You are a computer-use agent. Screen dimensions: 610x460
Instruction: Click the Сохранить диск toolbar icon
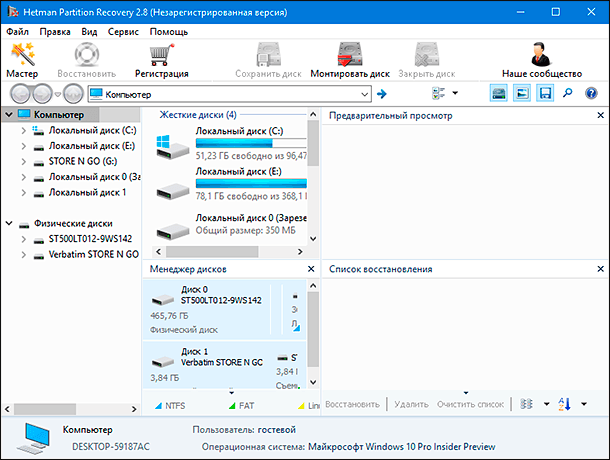click(268, 55)
